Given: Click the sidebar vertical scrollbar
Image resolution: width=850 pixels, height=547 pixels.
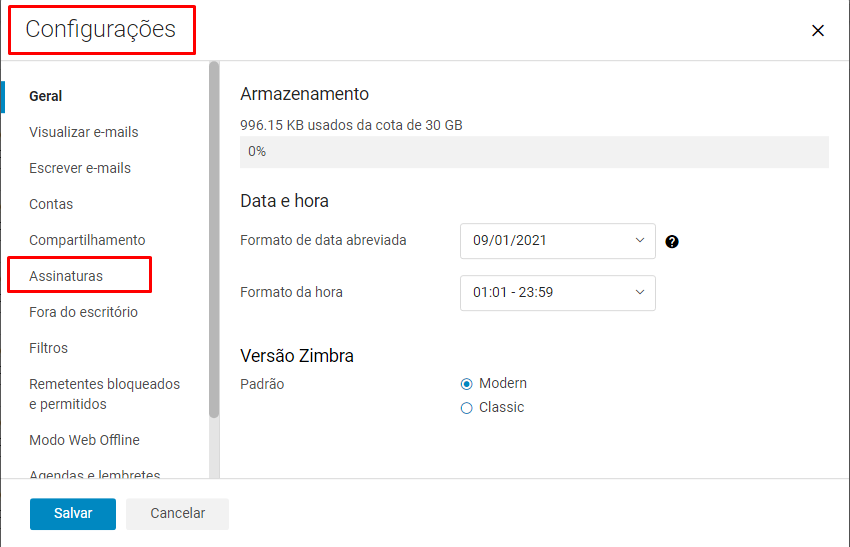Looking at the screenshot, I should pos(214,240).
